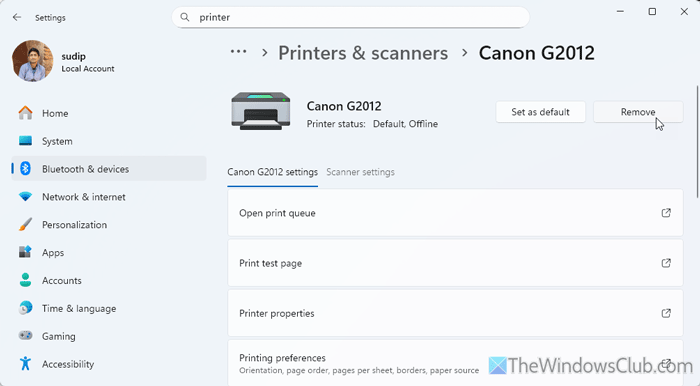
Task: Expand the breadcrumb ellipsis menu
Action: click(x=238, y=52)
